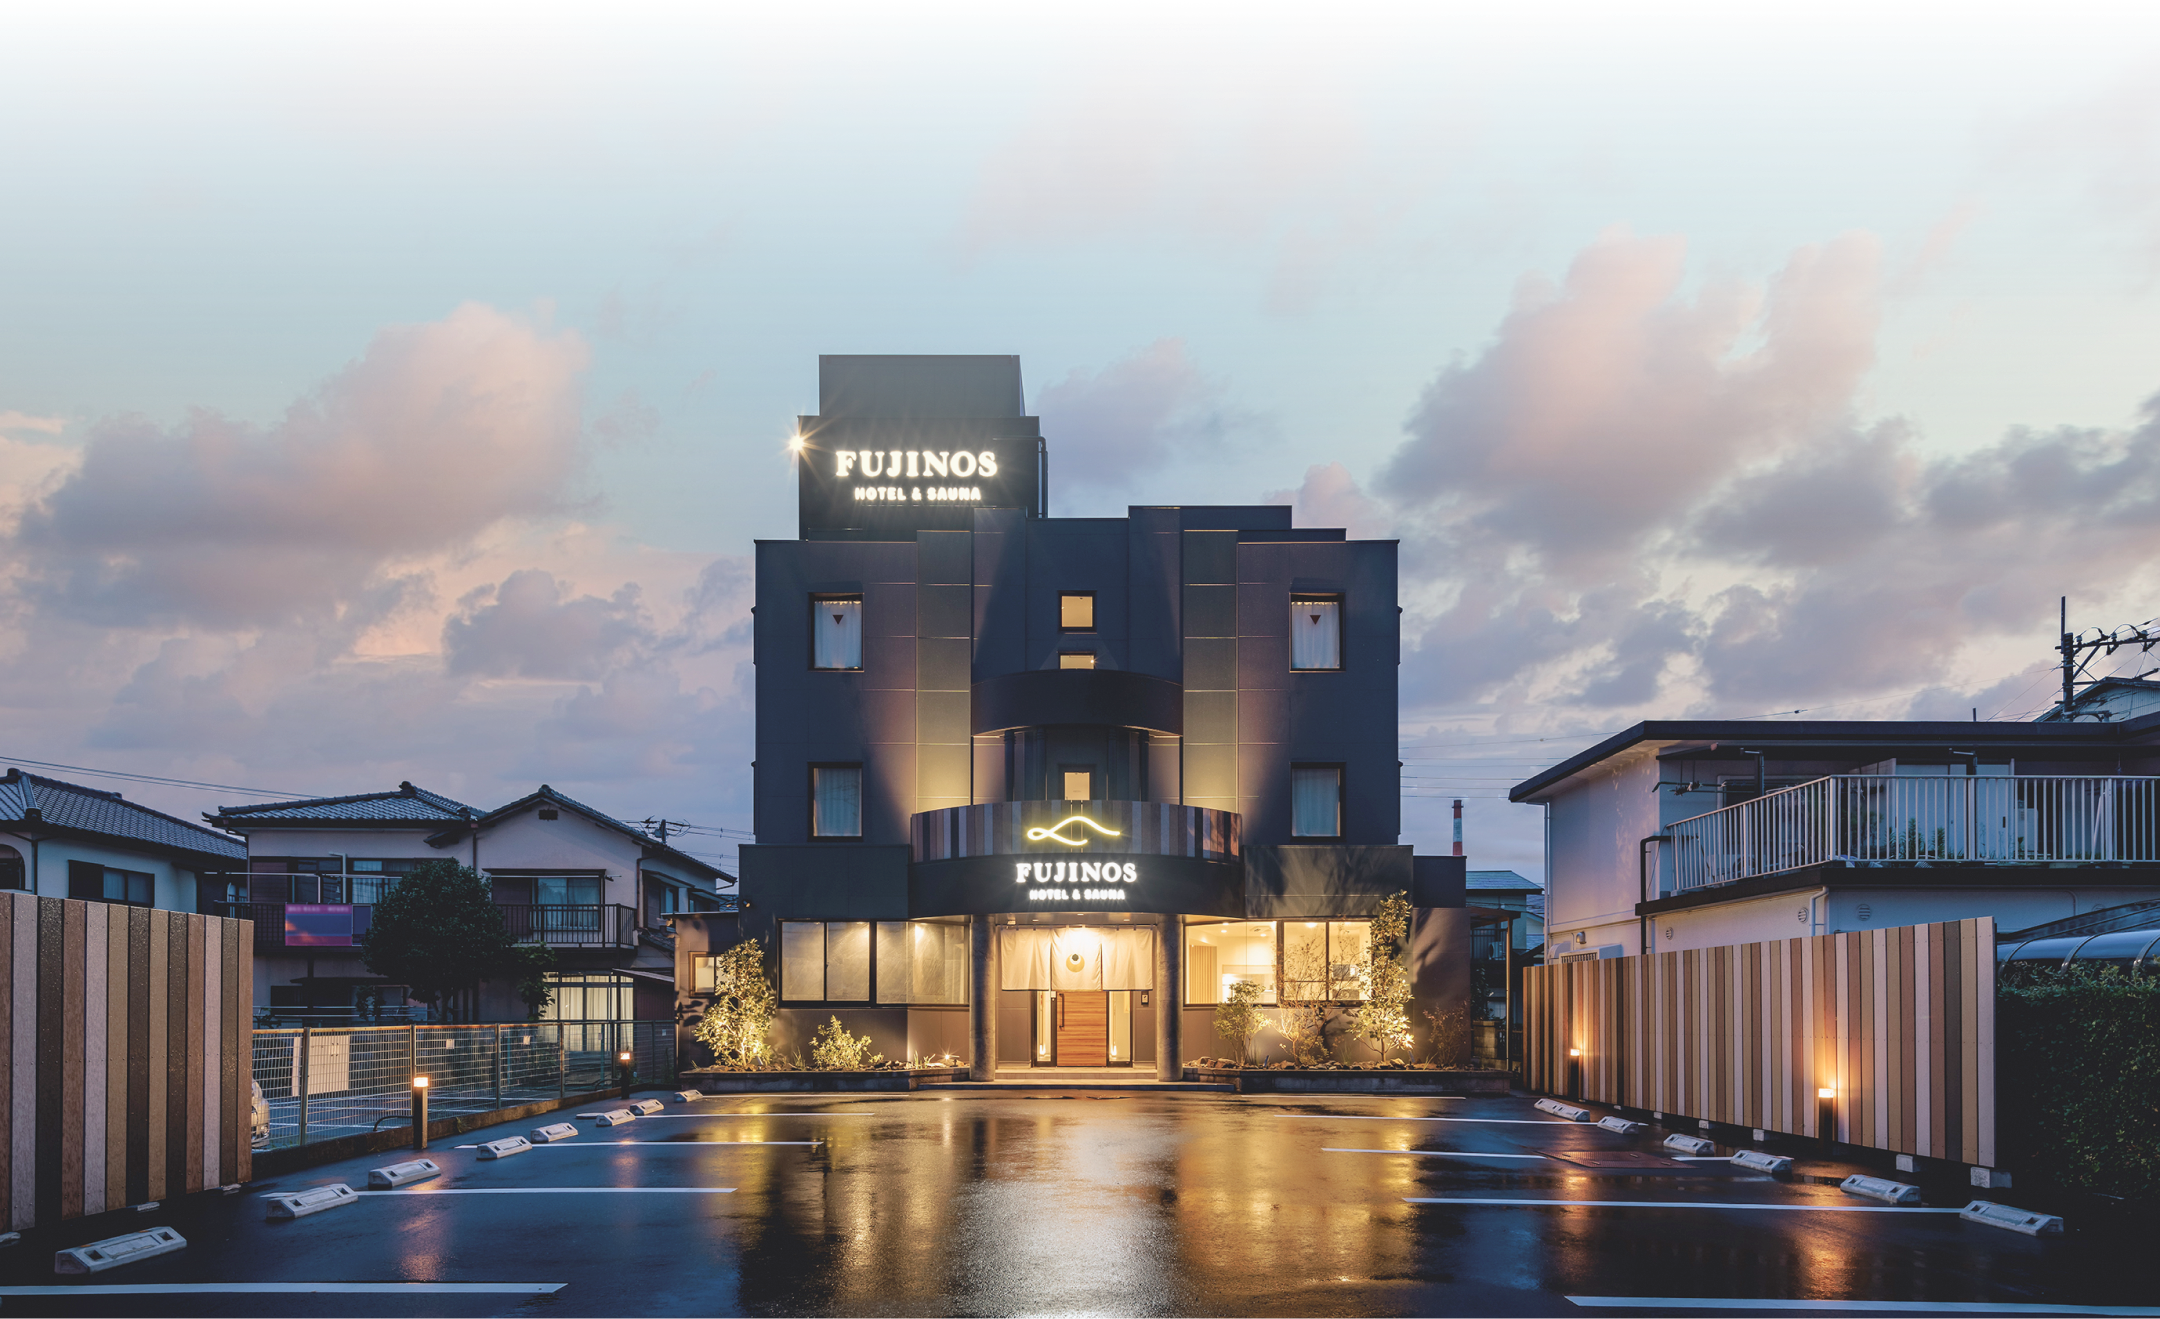Click the FUJINOS sign above the entrance
The height and width of the screenshot is (1319, 2160).
point(1076,879)
